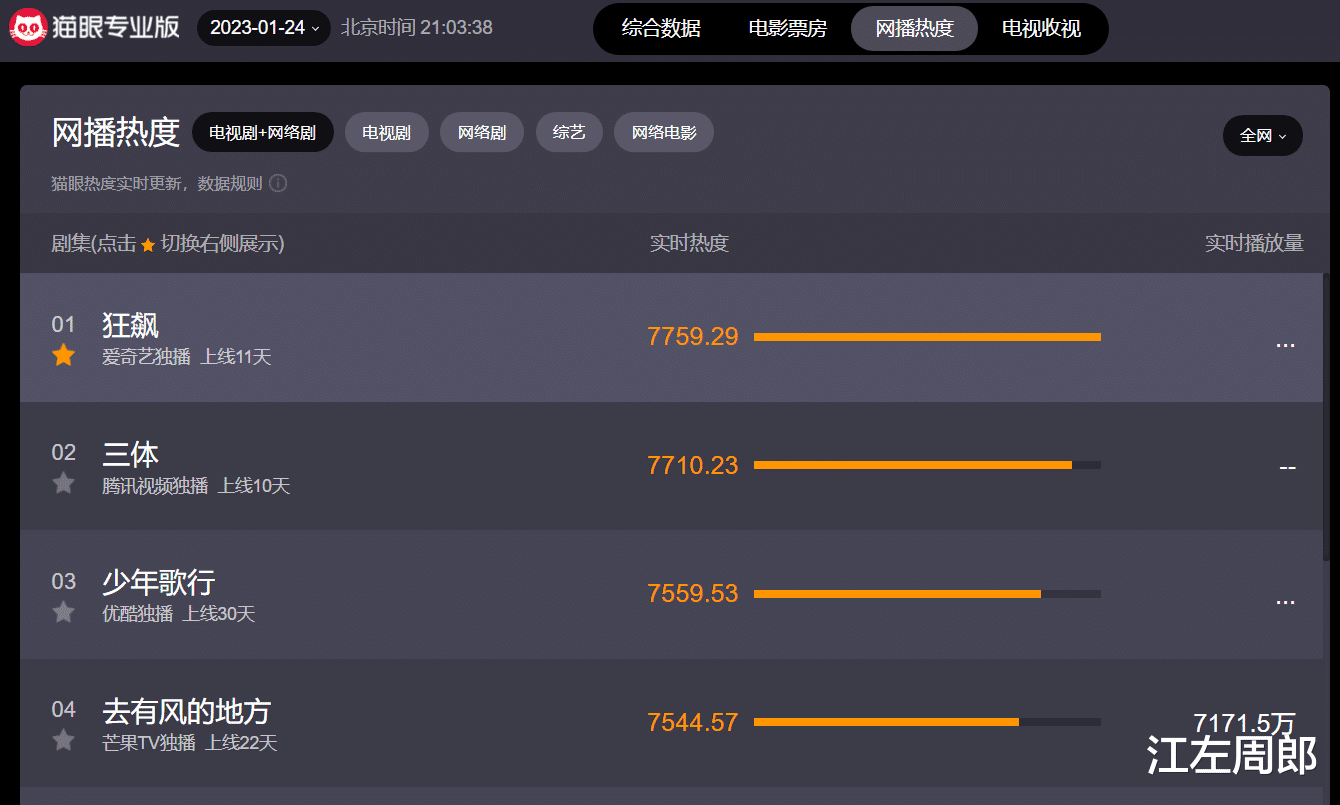Filter by 网络电影

pos(664,132)
